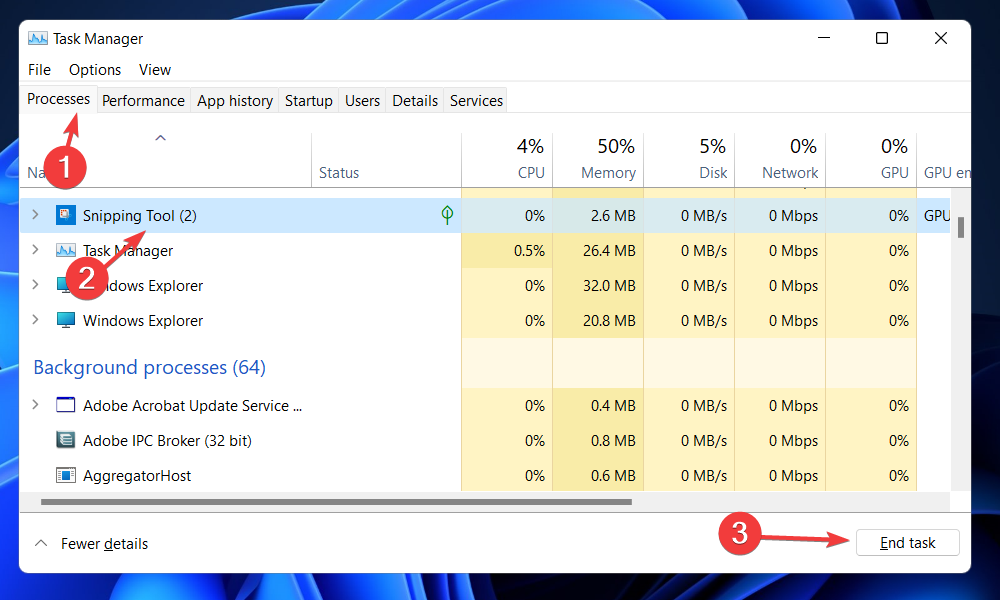This screenshot has width=1000, height=600.
Task: Click the AggregatorHost process icon
Action: pyautogui.click(x=66, y=475)
